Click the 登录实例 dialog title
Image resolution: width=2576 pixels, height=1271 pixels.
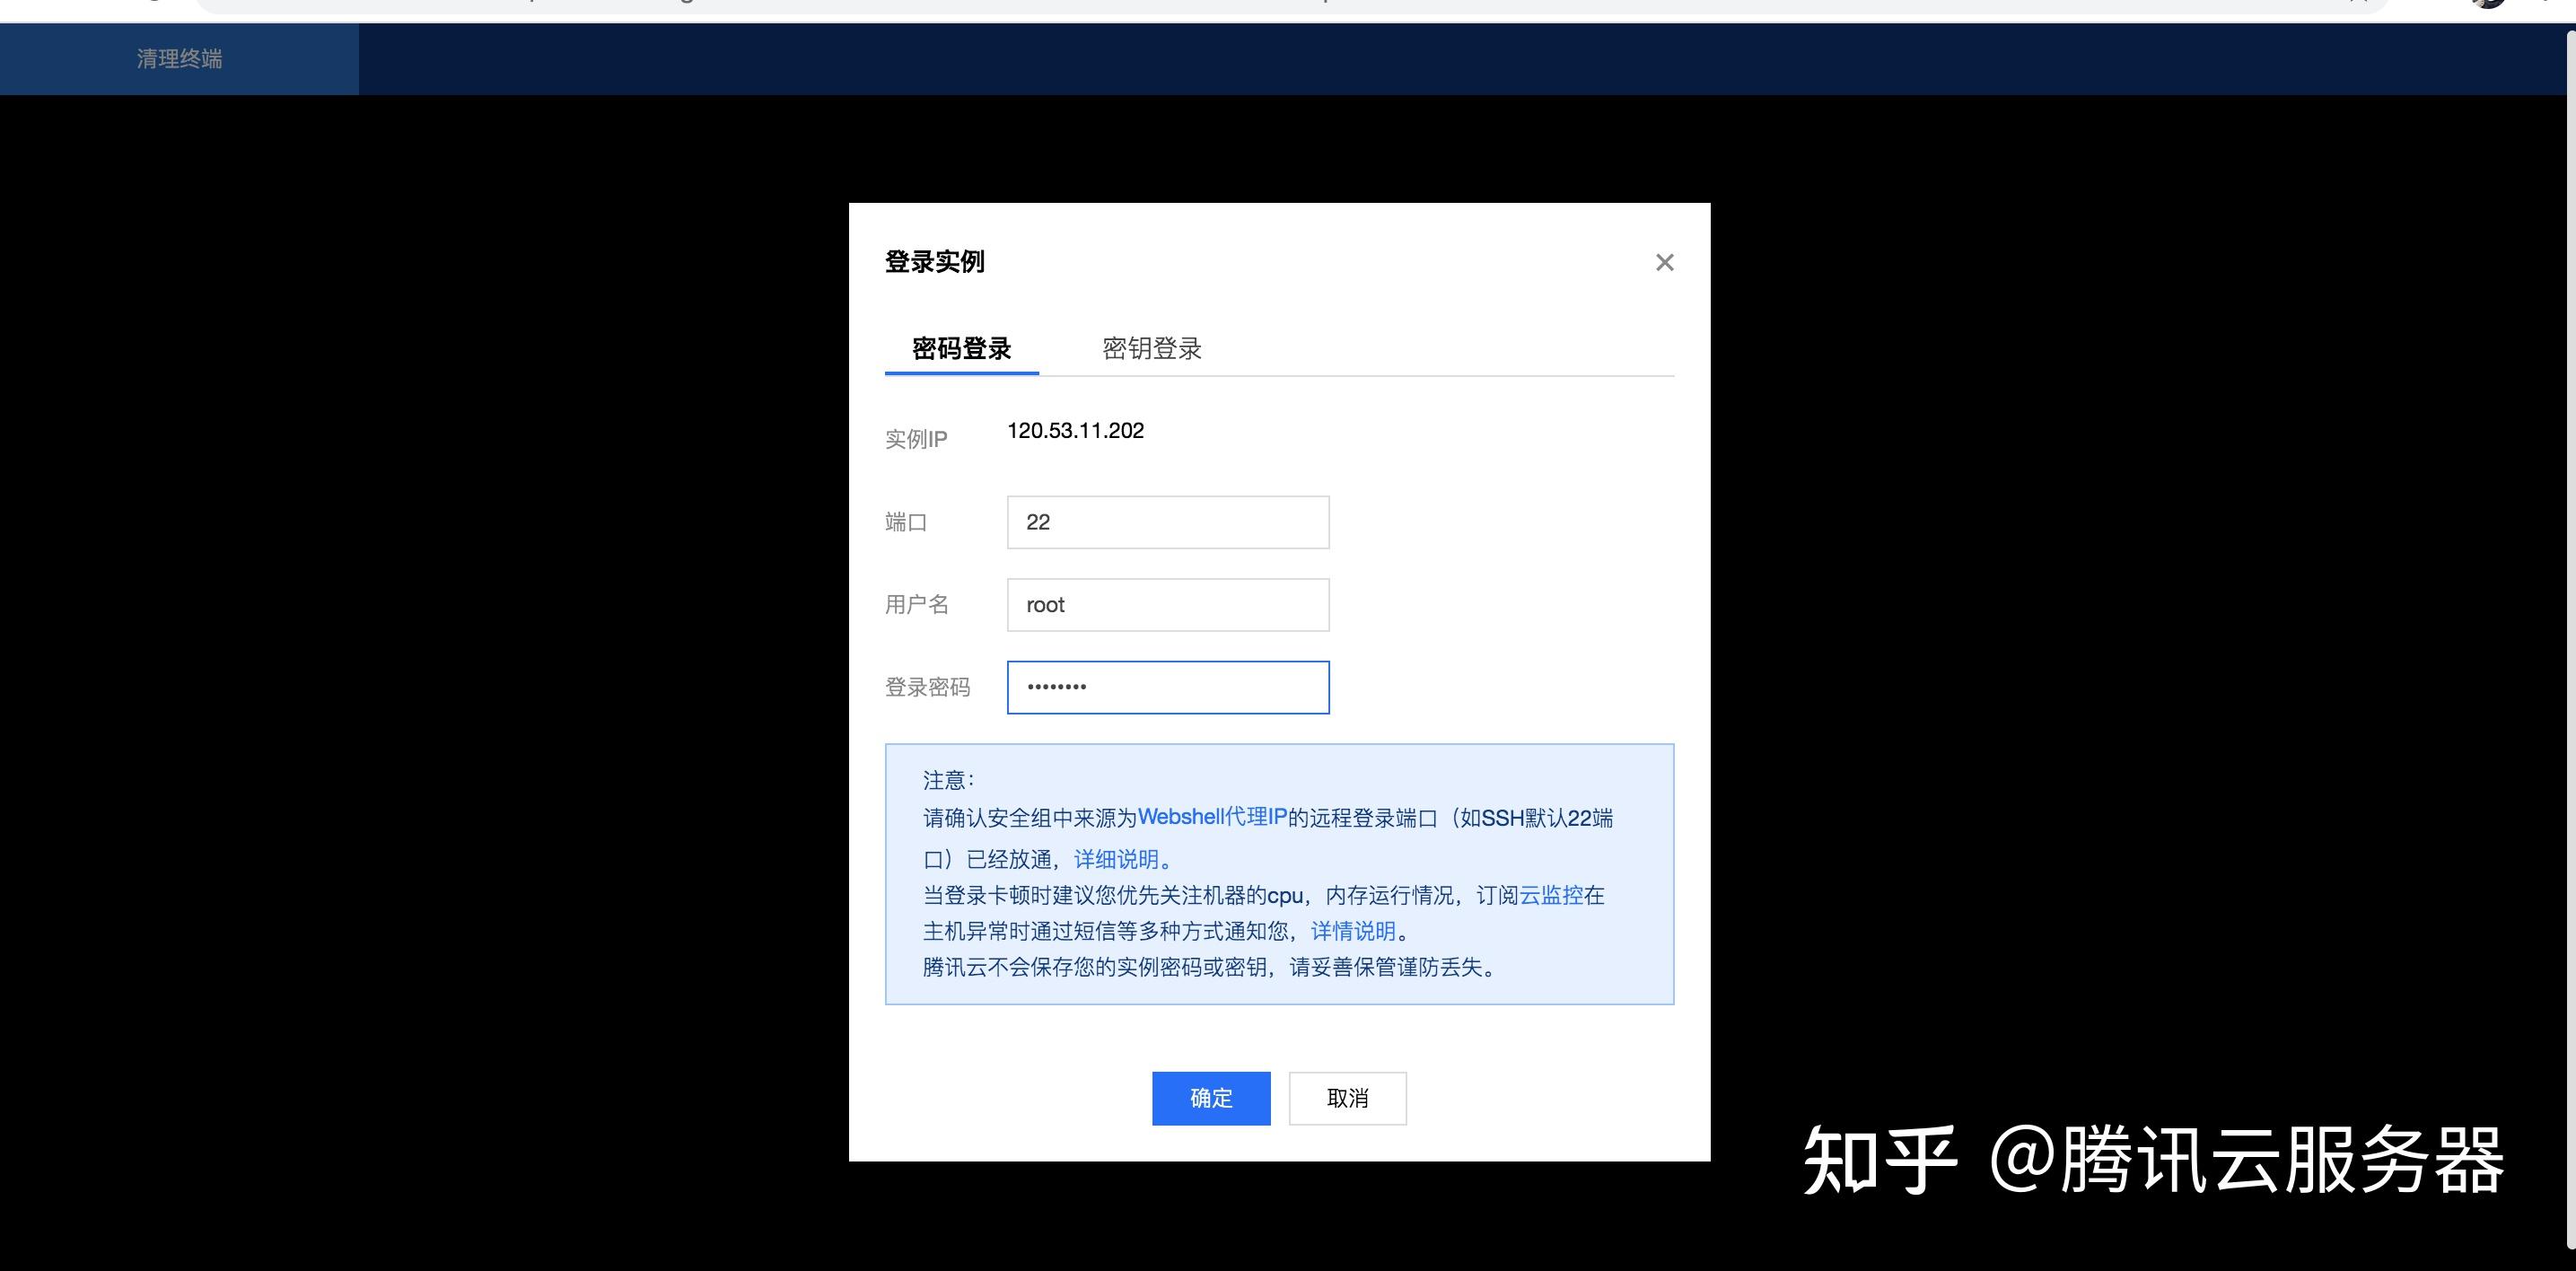pyautogui.click(x=934, y=262)
